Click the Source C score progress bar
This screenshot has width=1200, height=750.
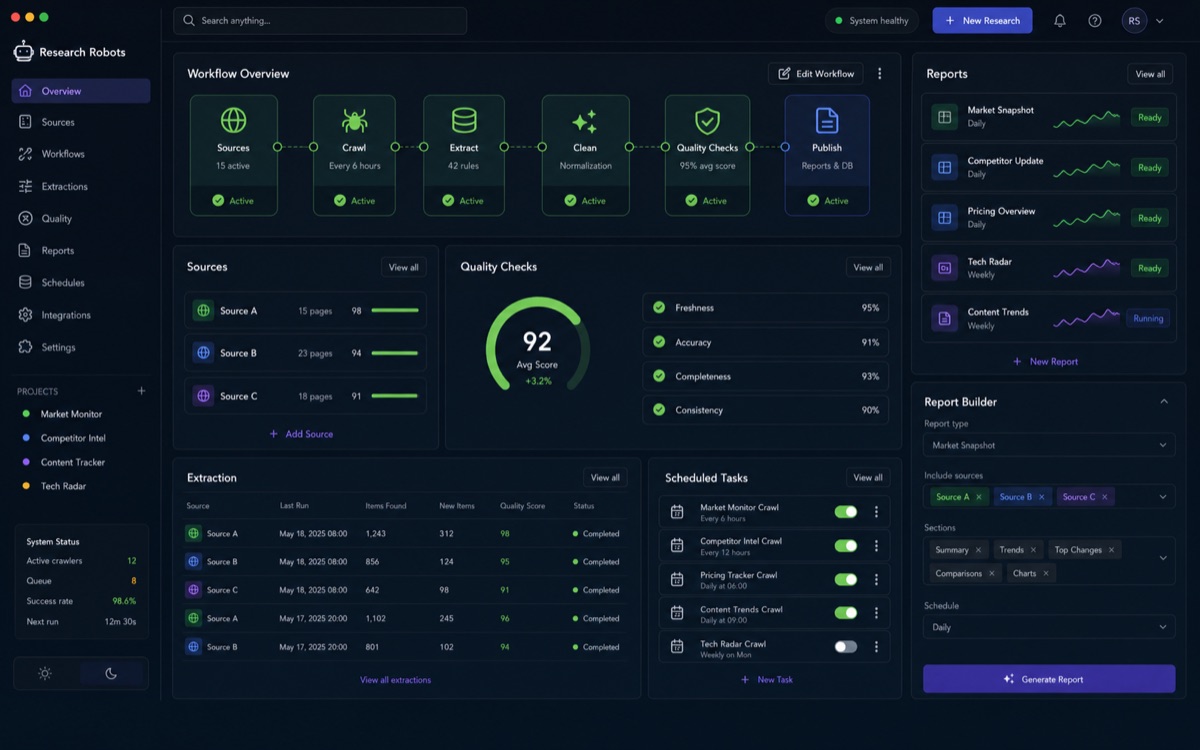click(395, 396)
